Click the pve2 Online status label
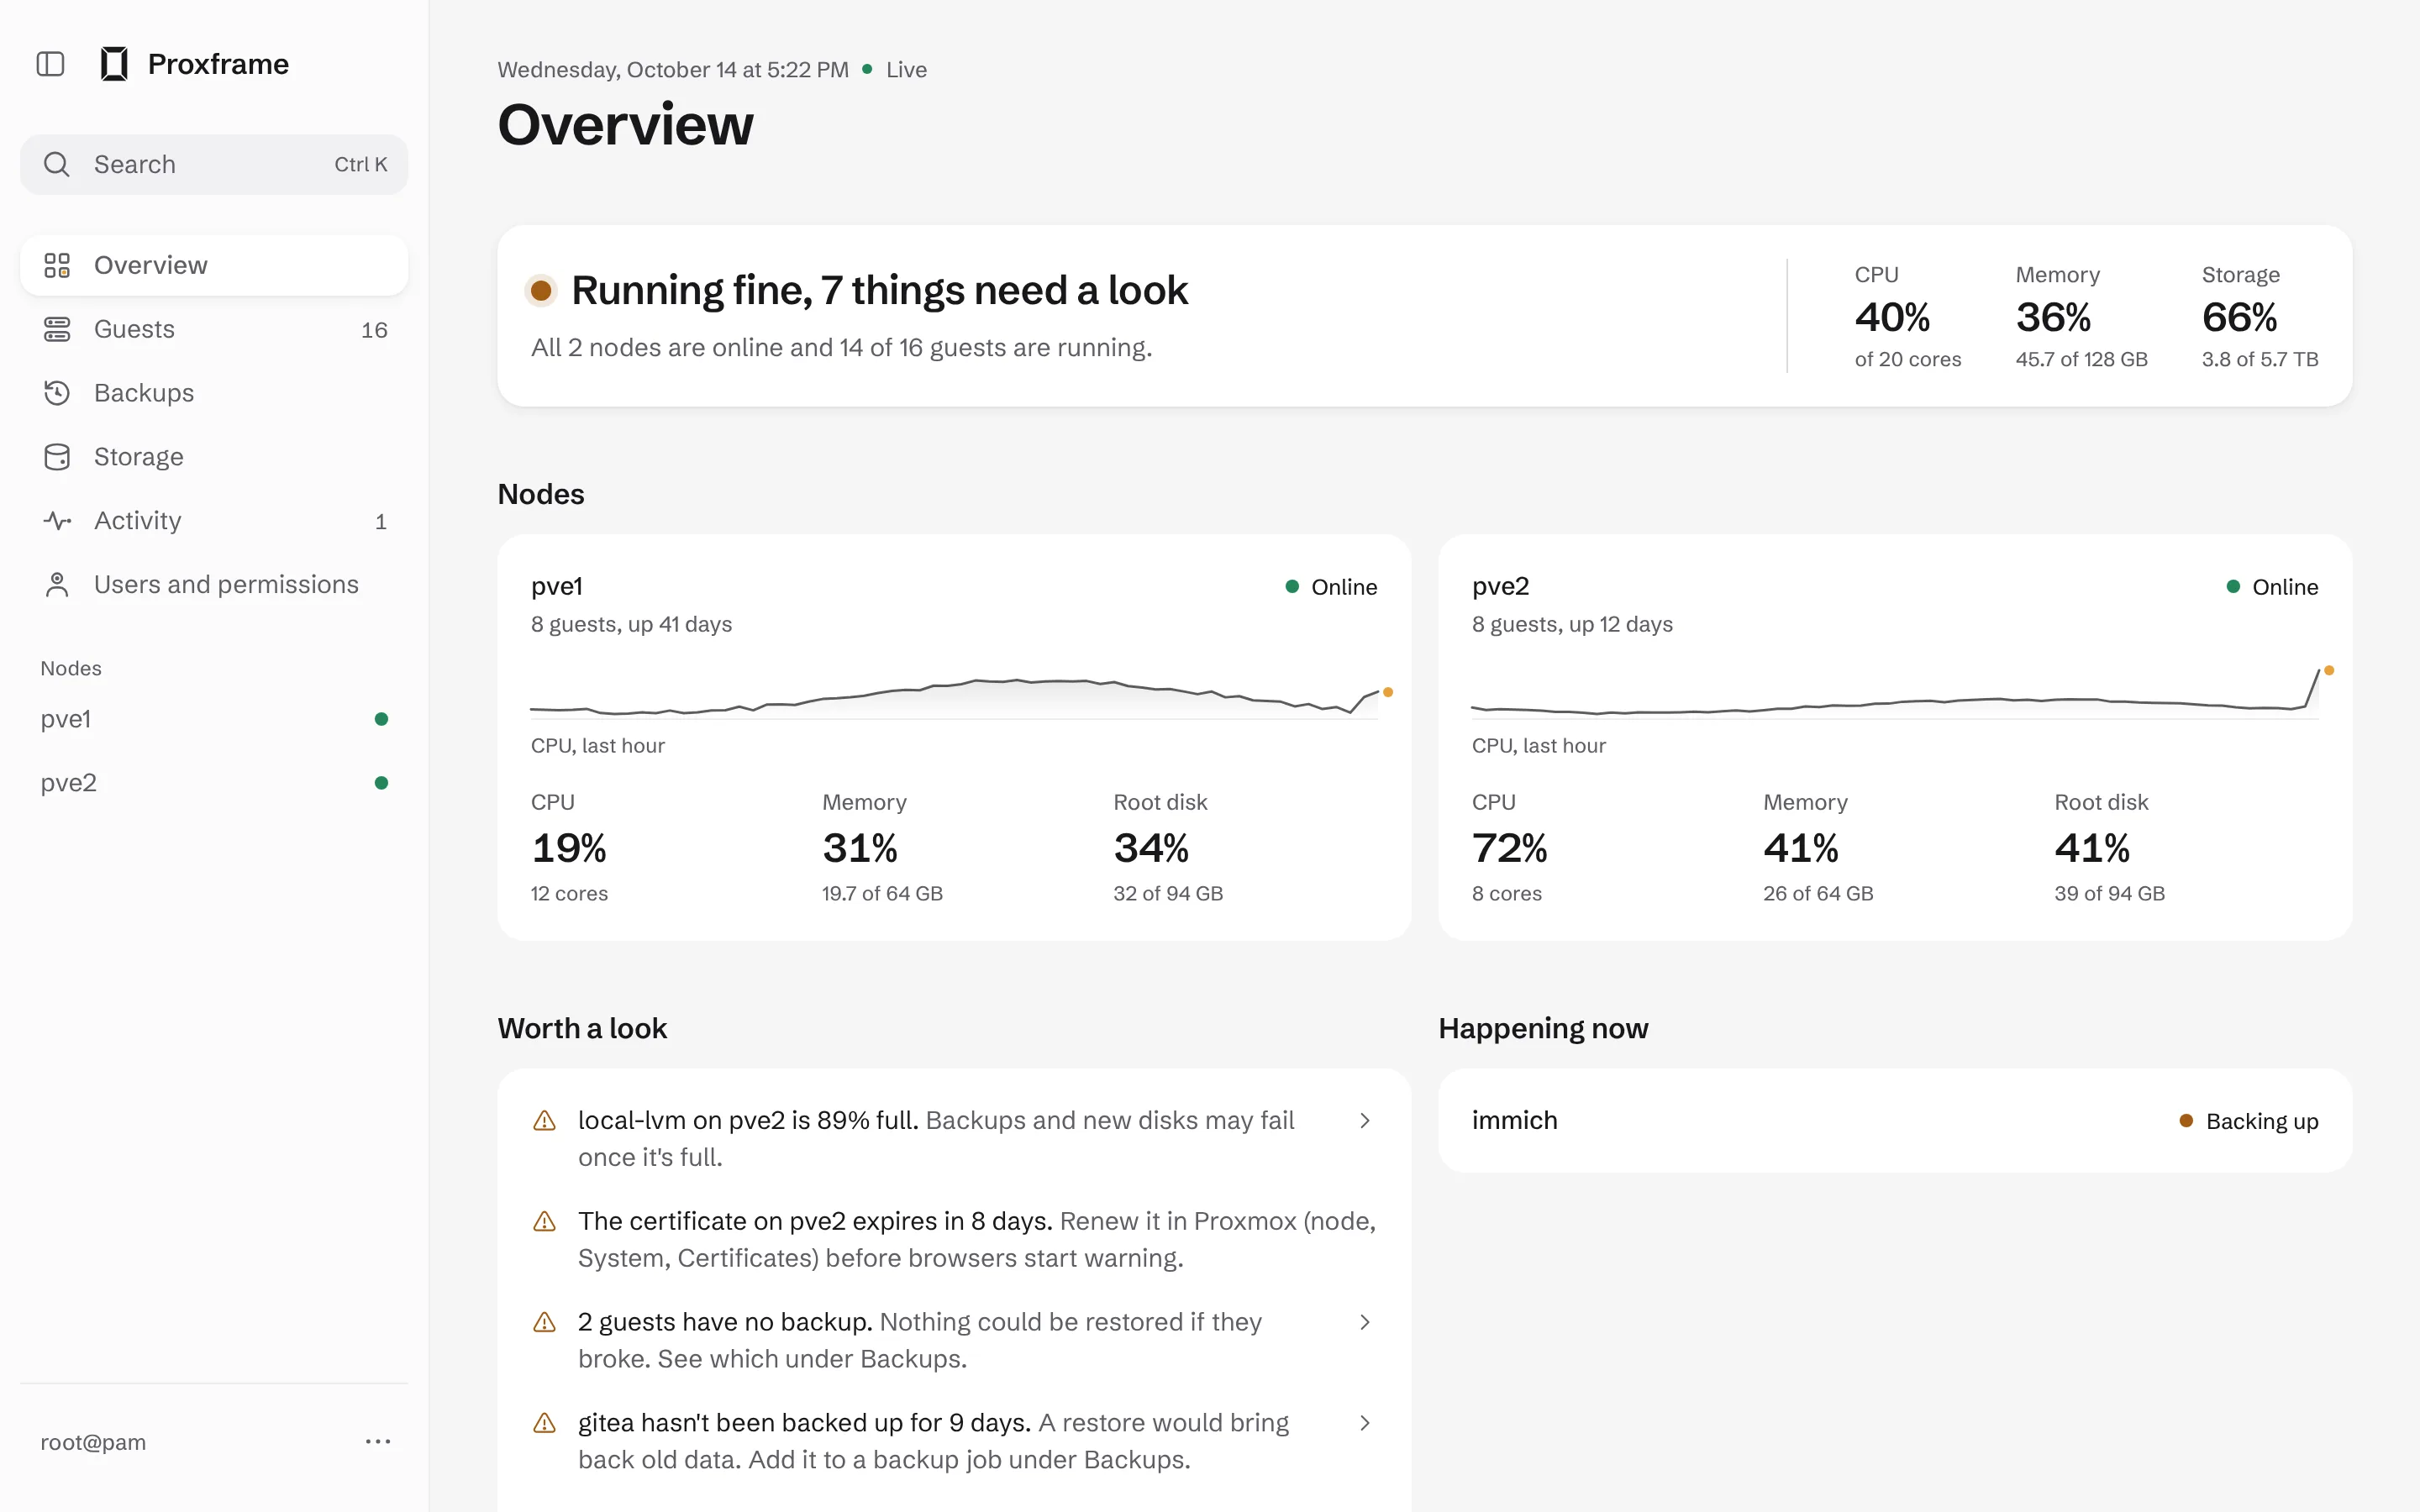This screenshot has width=2420, height=1512. click(2272, 587)
